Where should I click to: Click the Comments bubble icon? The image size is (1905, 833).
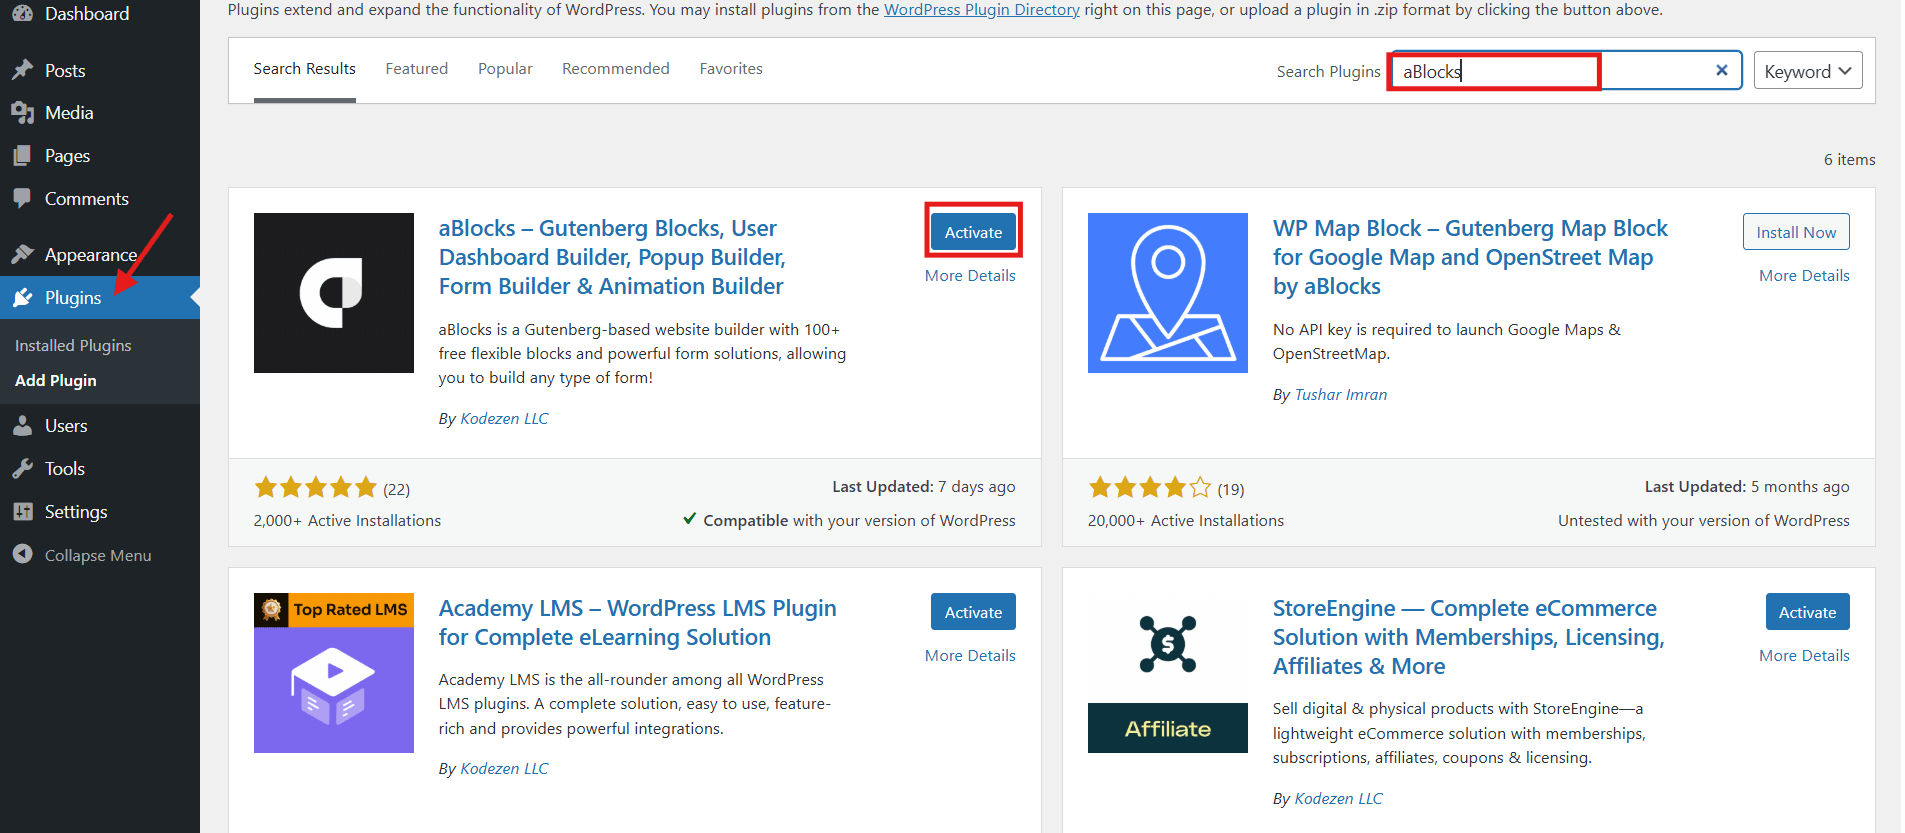point(22,198)
